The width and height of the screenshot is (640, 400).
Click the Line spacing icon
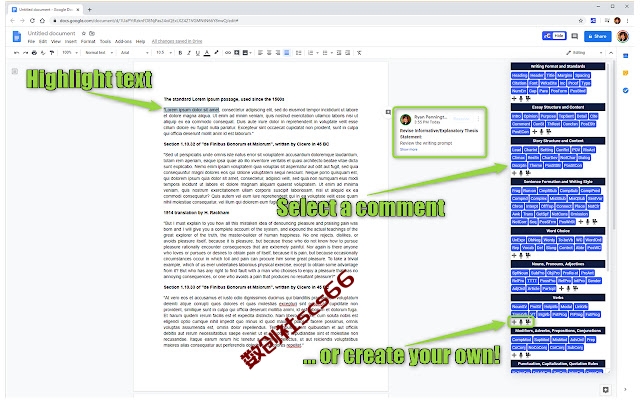(x=298, y=53)
